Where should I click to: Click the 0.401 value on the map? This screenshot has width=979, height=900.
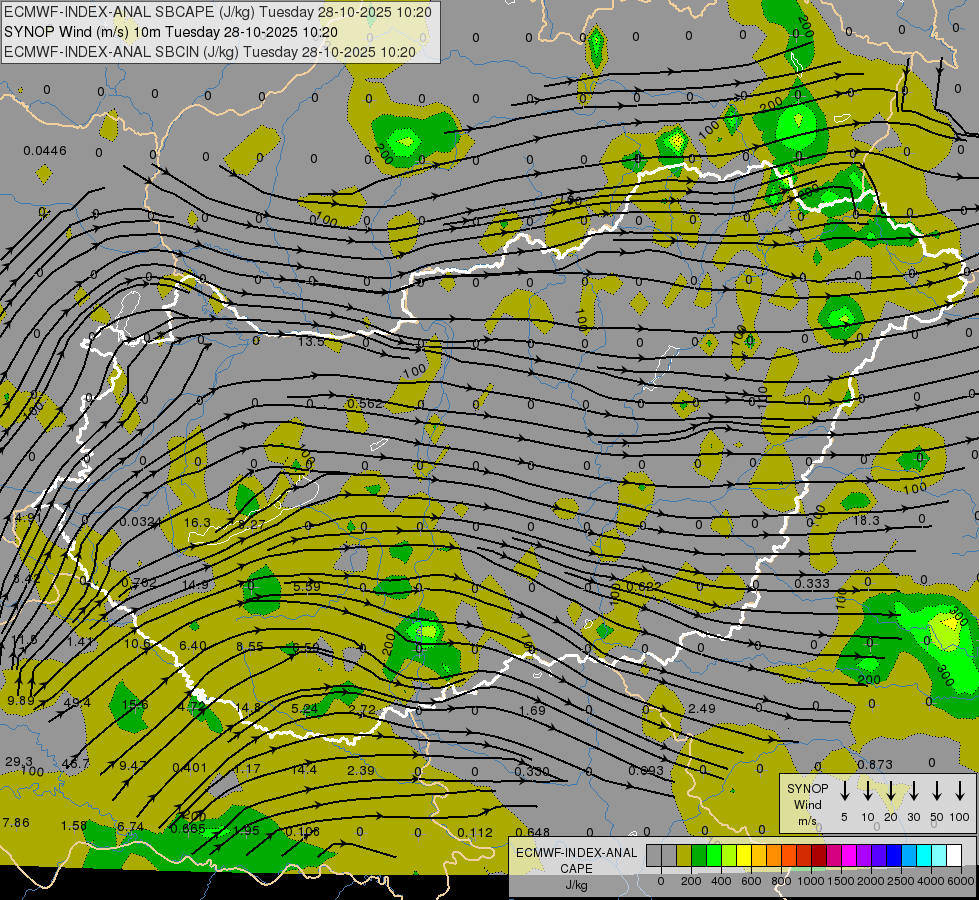click(x=190, y=768)
